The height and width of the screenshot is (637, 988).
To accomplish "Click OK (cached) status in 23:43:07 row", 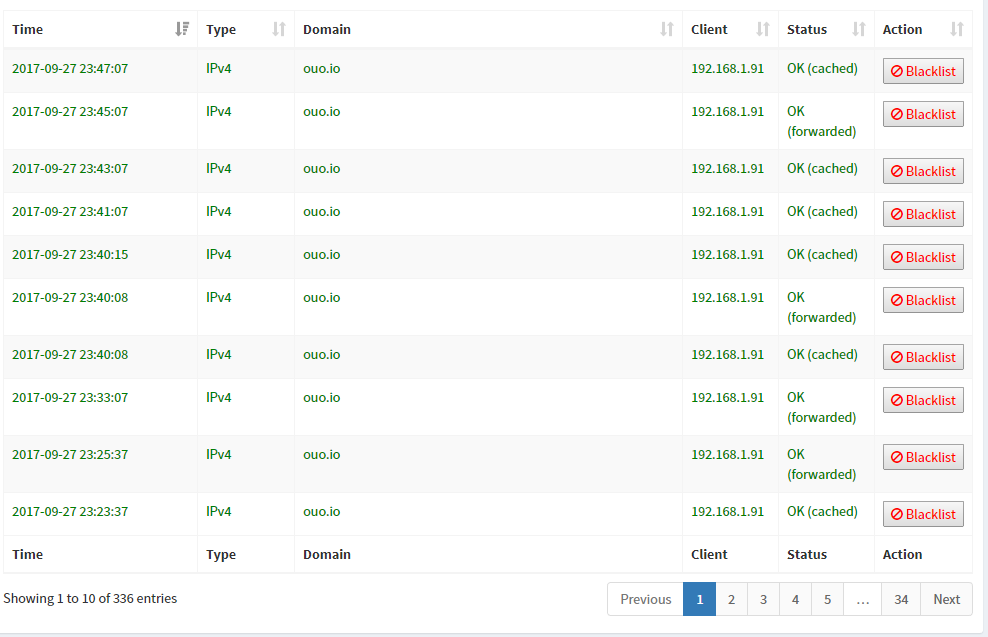I will [x=822, y=168].
